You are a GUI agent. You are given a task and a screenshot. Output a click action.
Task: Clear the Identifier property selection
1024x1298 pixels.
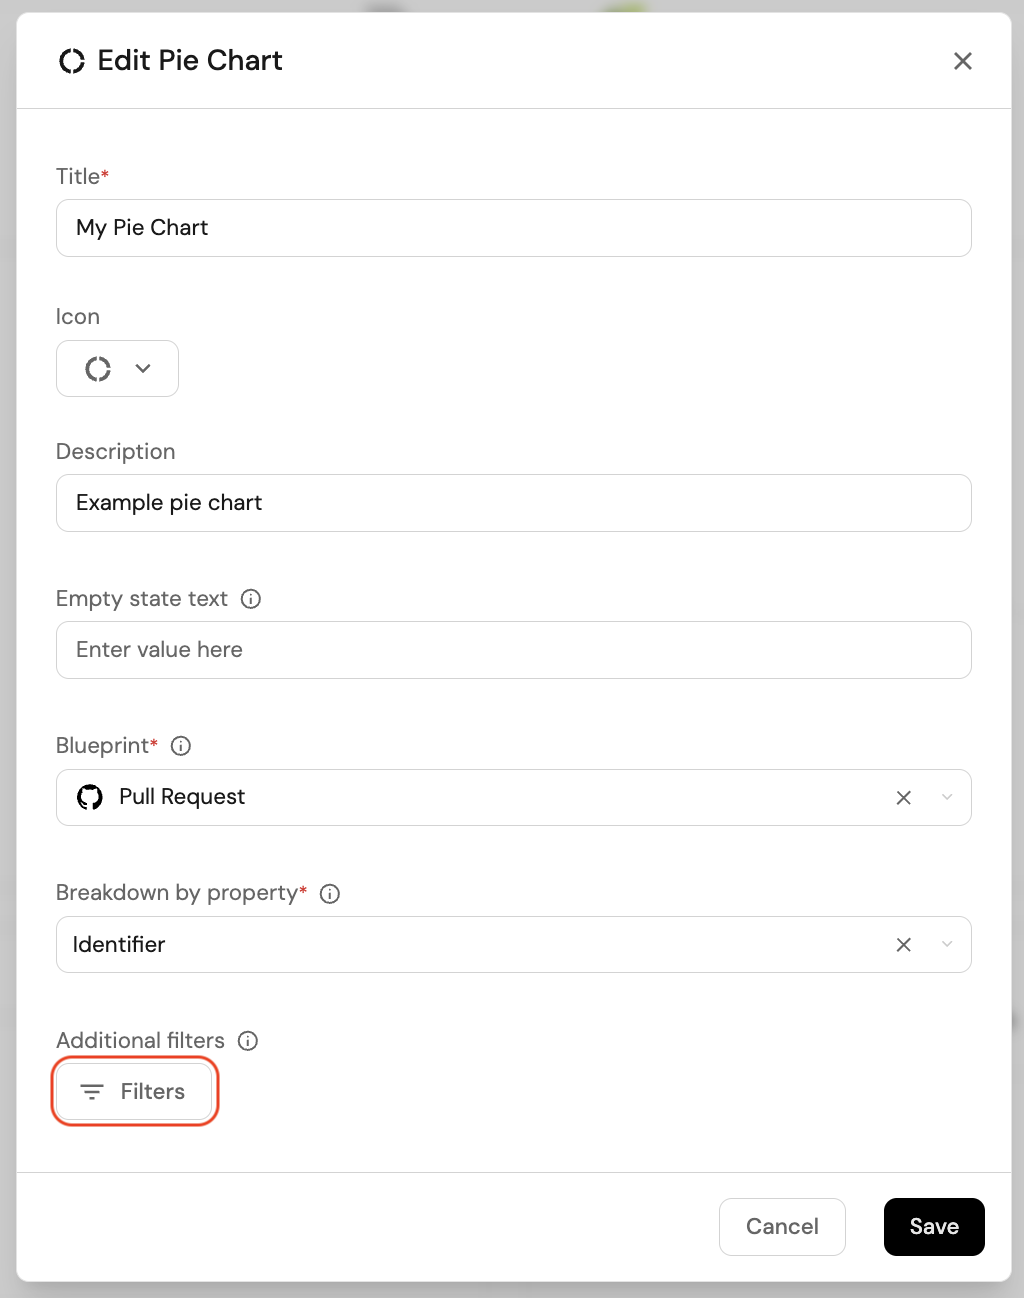tap(903, 945)
